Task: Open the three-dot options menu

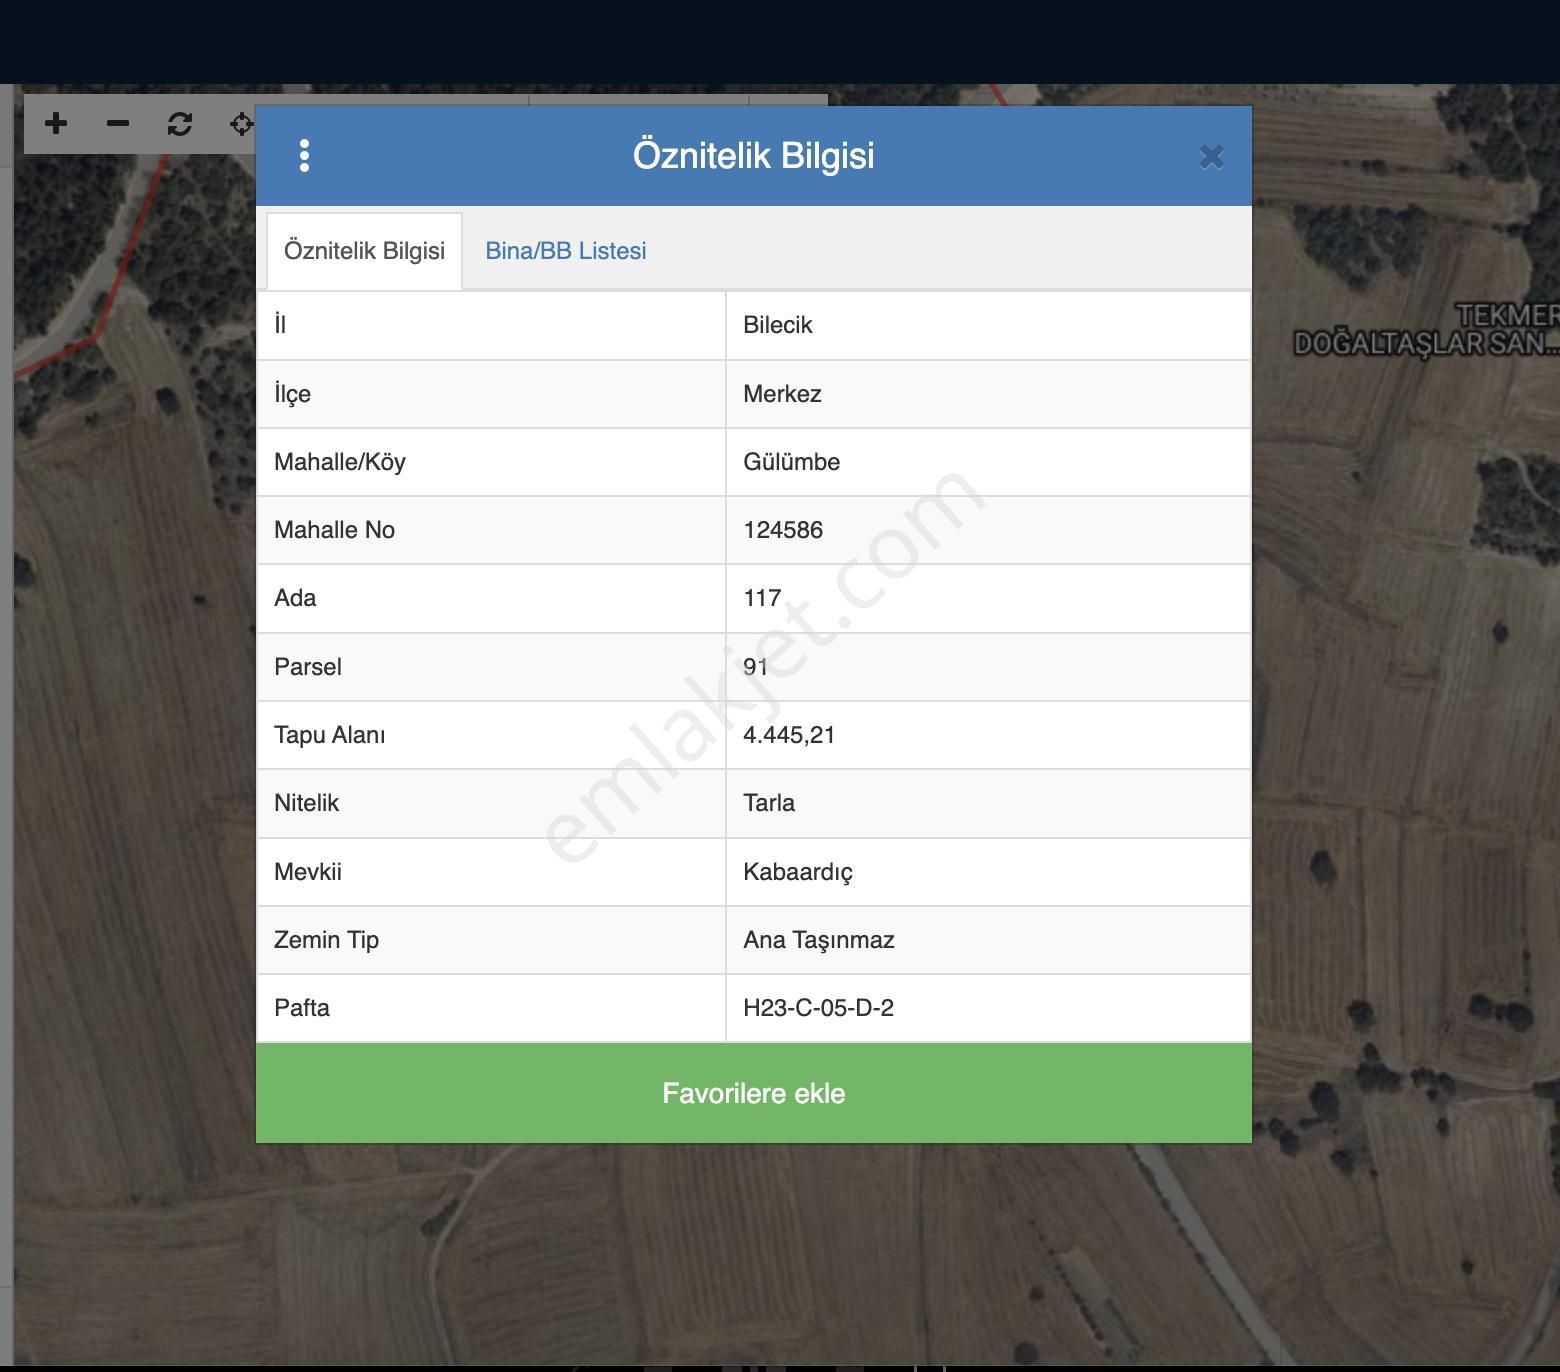Action: (304, 155)
